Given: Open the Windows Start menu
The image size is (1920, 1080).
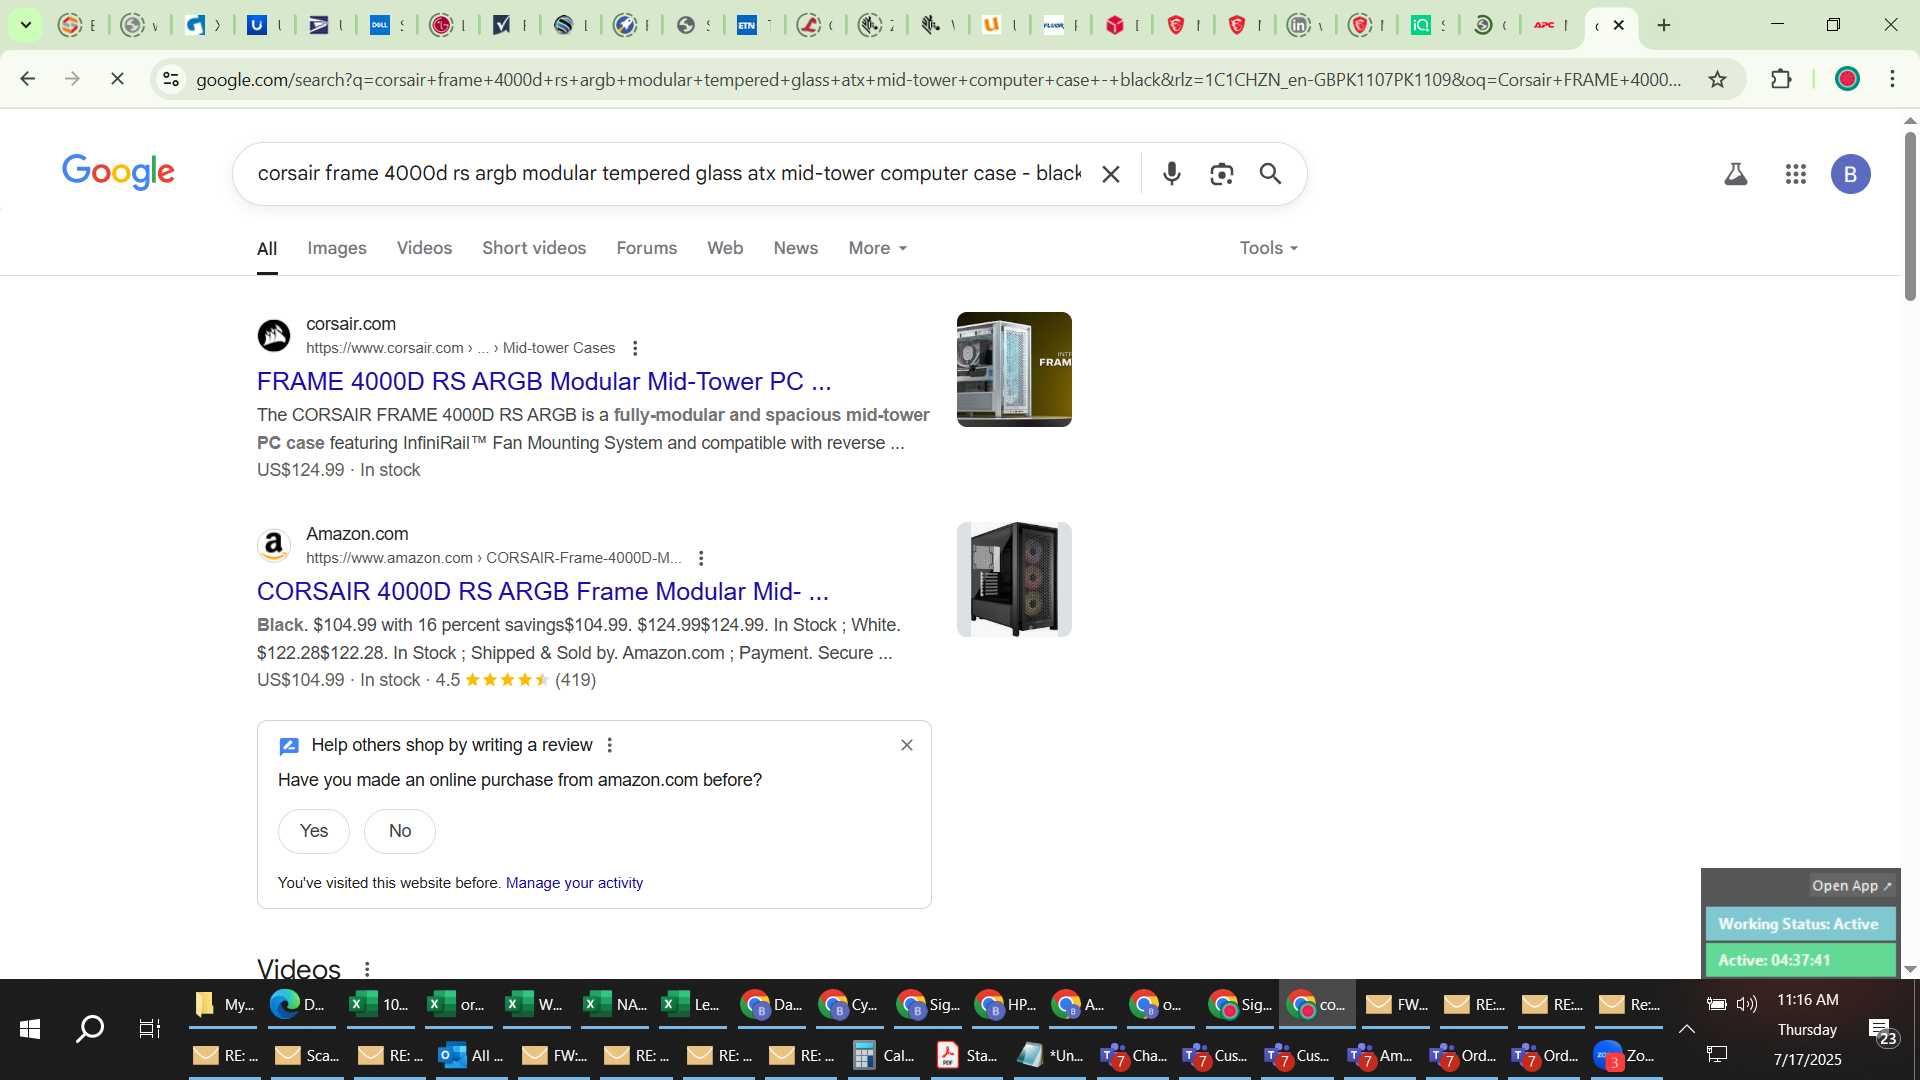Looking at the screenshot, I should pos(30,1028).
